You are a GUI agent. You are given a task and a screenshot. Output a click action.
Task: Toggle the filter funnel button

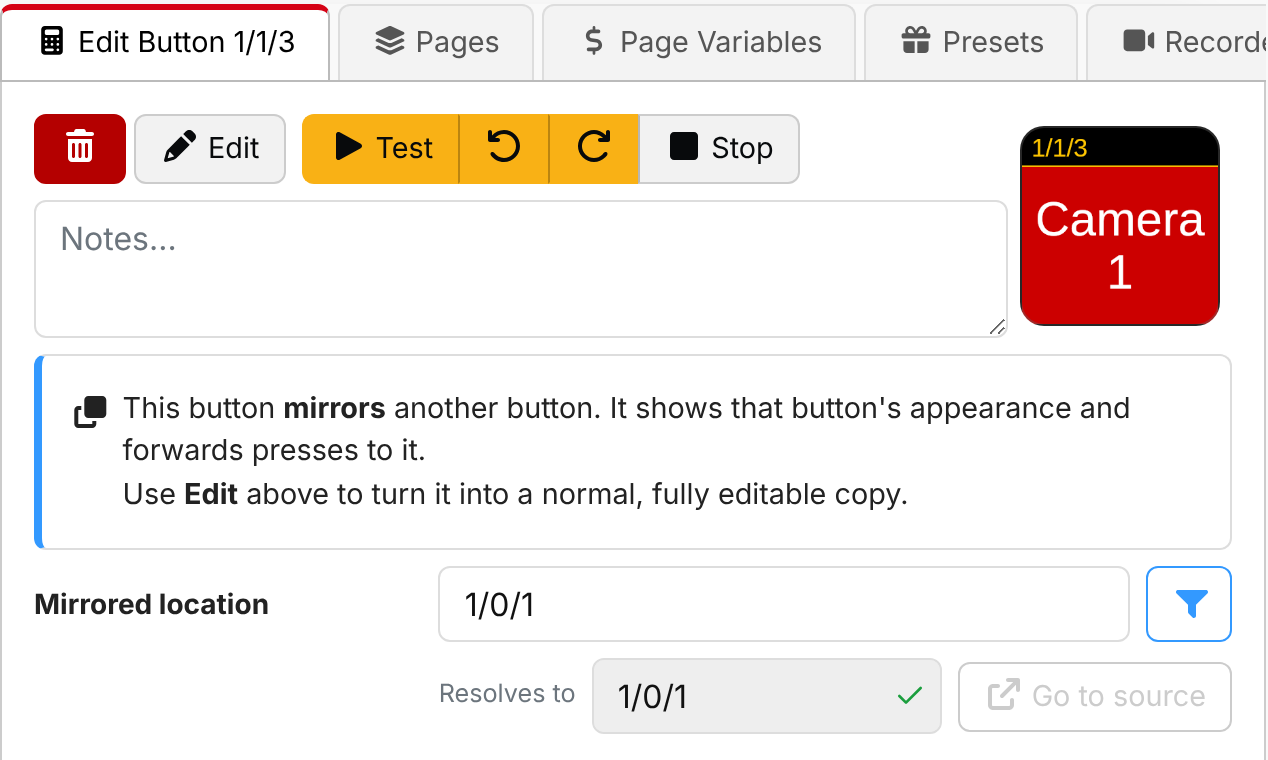[x=1189, y=604]
